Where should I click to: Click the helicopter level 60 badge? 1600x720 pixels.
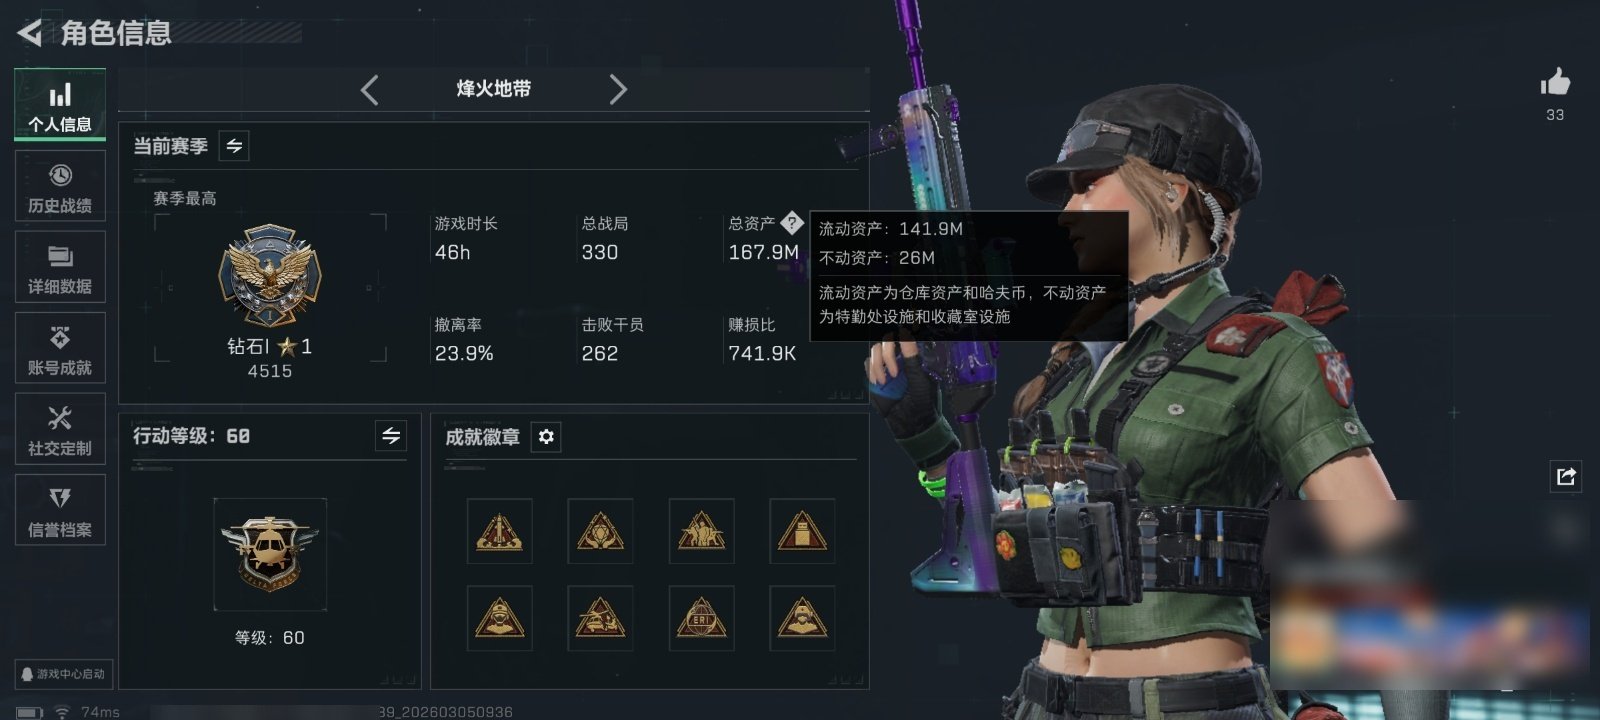point(270,554)
